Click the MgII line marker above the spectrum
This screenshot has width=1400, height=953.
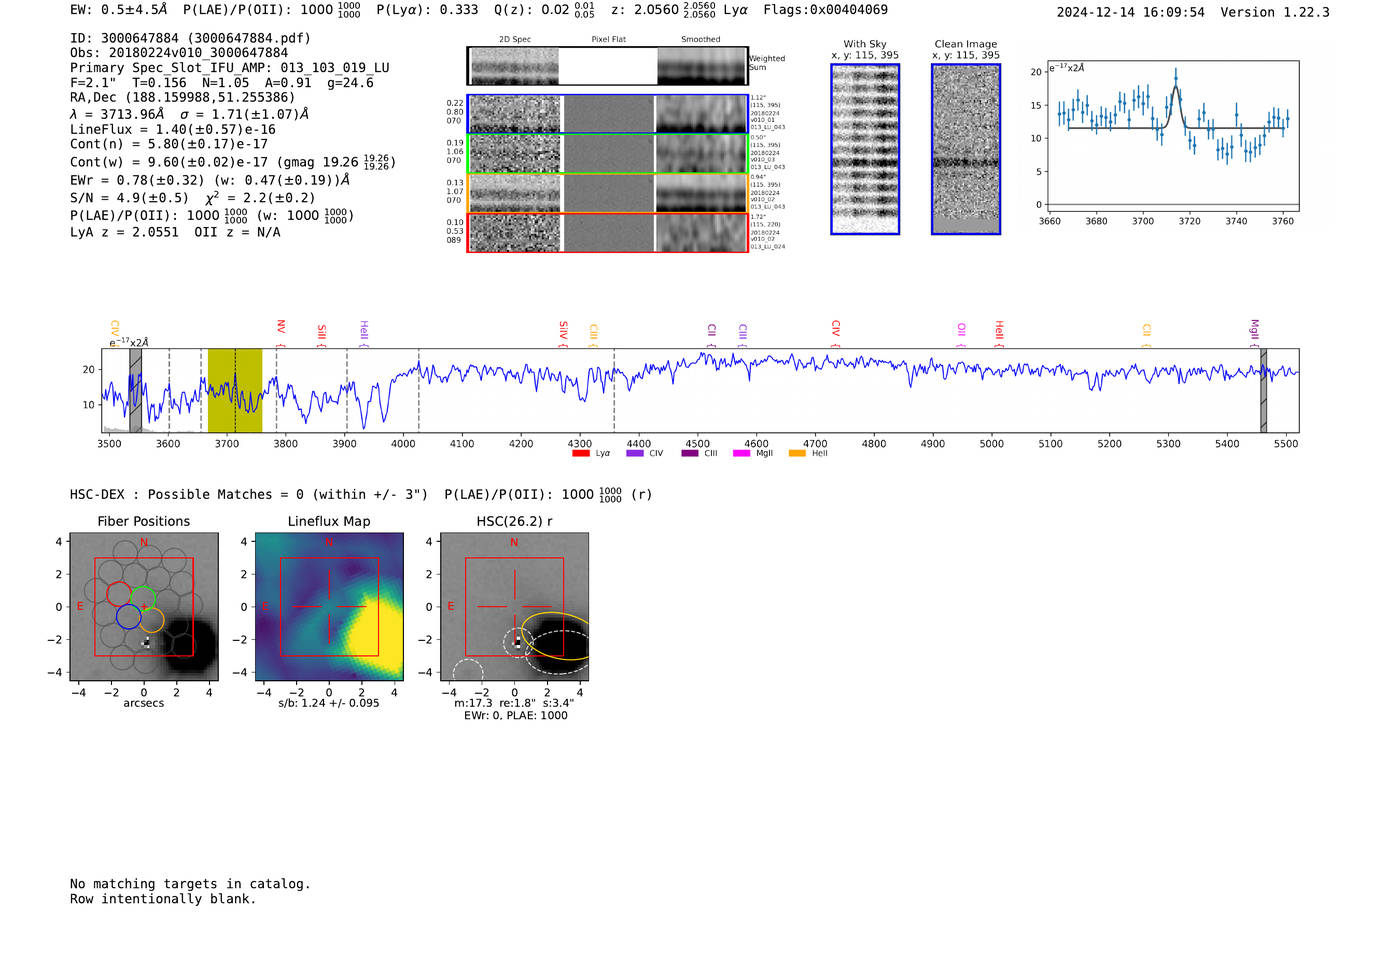1254,329
